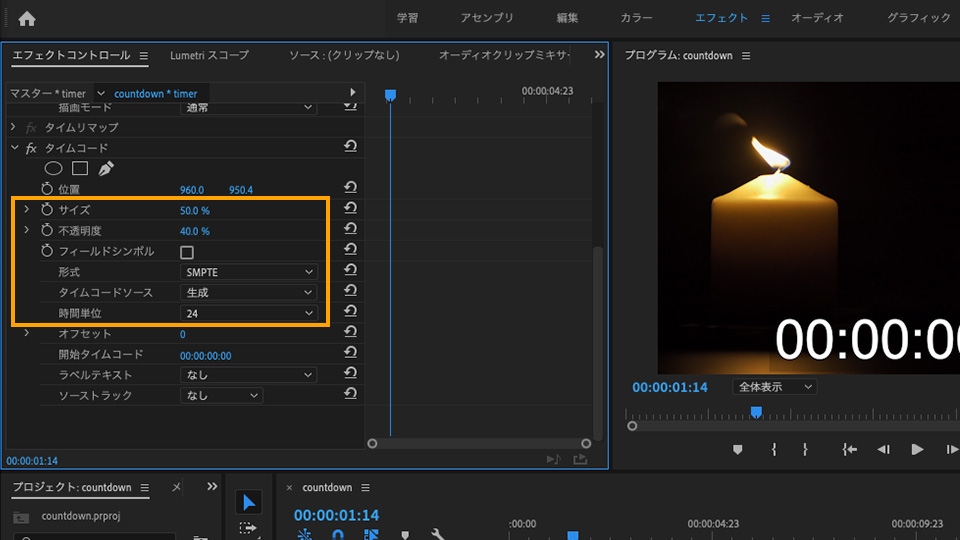Open the ソーストラック dropdown
Image resolution: width=960 pixels, height=540 pixels.
tap(222, 396)
